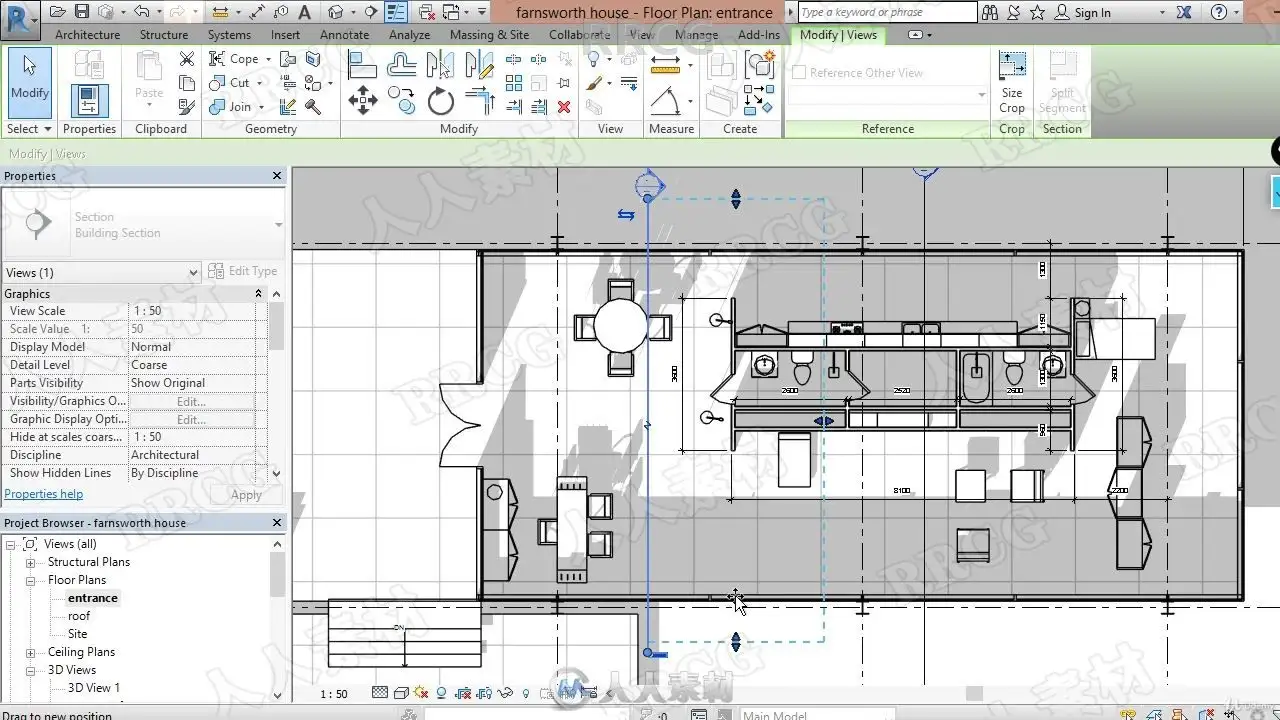Viewport: 1280px width, 720px height.
Task: Select the Rotate tool
Action: pos(441,101)
